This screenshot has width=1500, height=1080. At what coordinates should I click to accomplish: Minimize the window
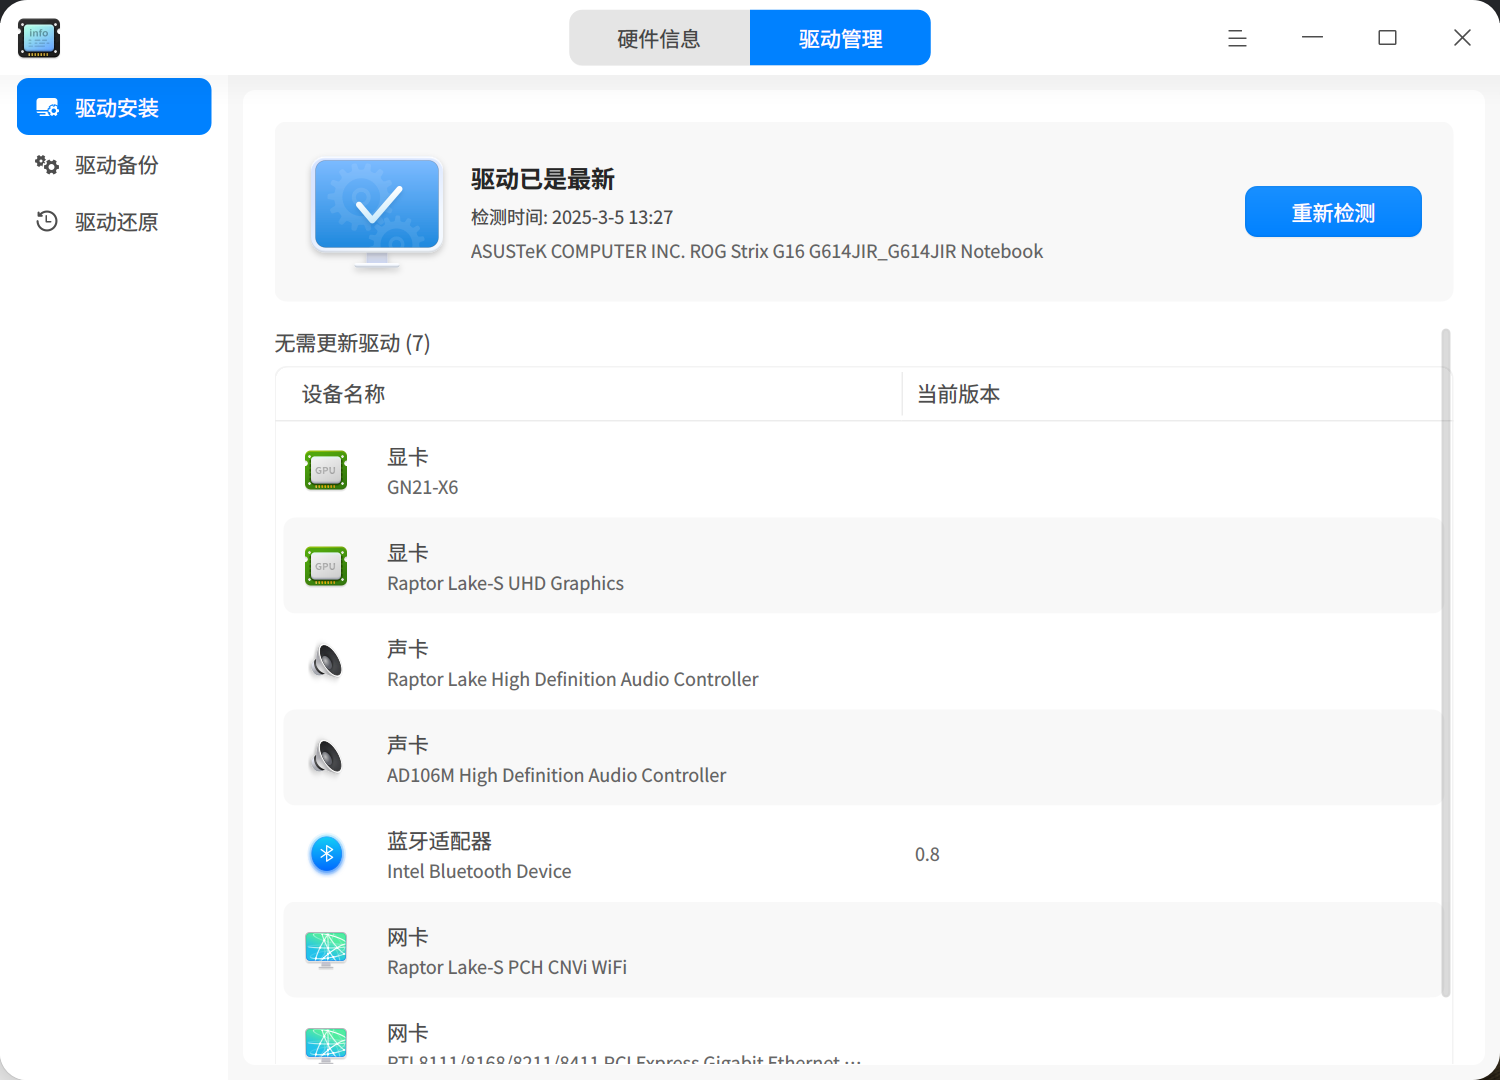(x=1312, y=38)
